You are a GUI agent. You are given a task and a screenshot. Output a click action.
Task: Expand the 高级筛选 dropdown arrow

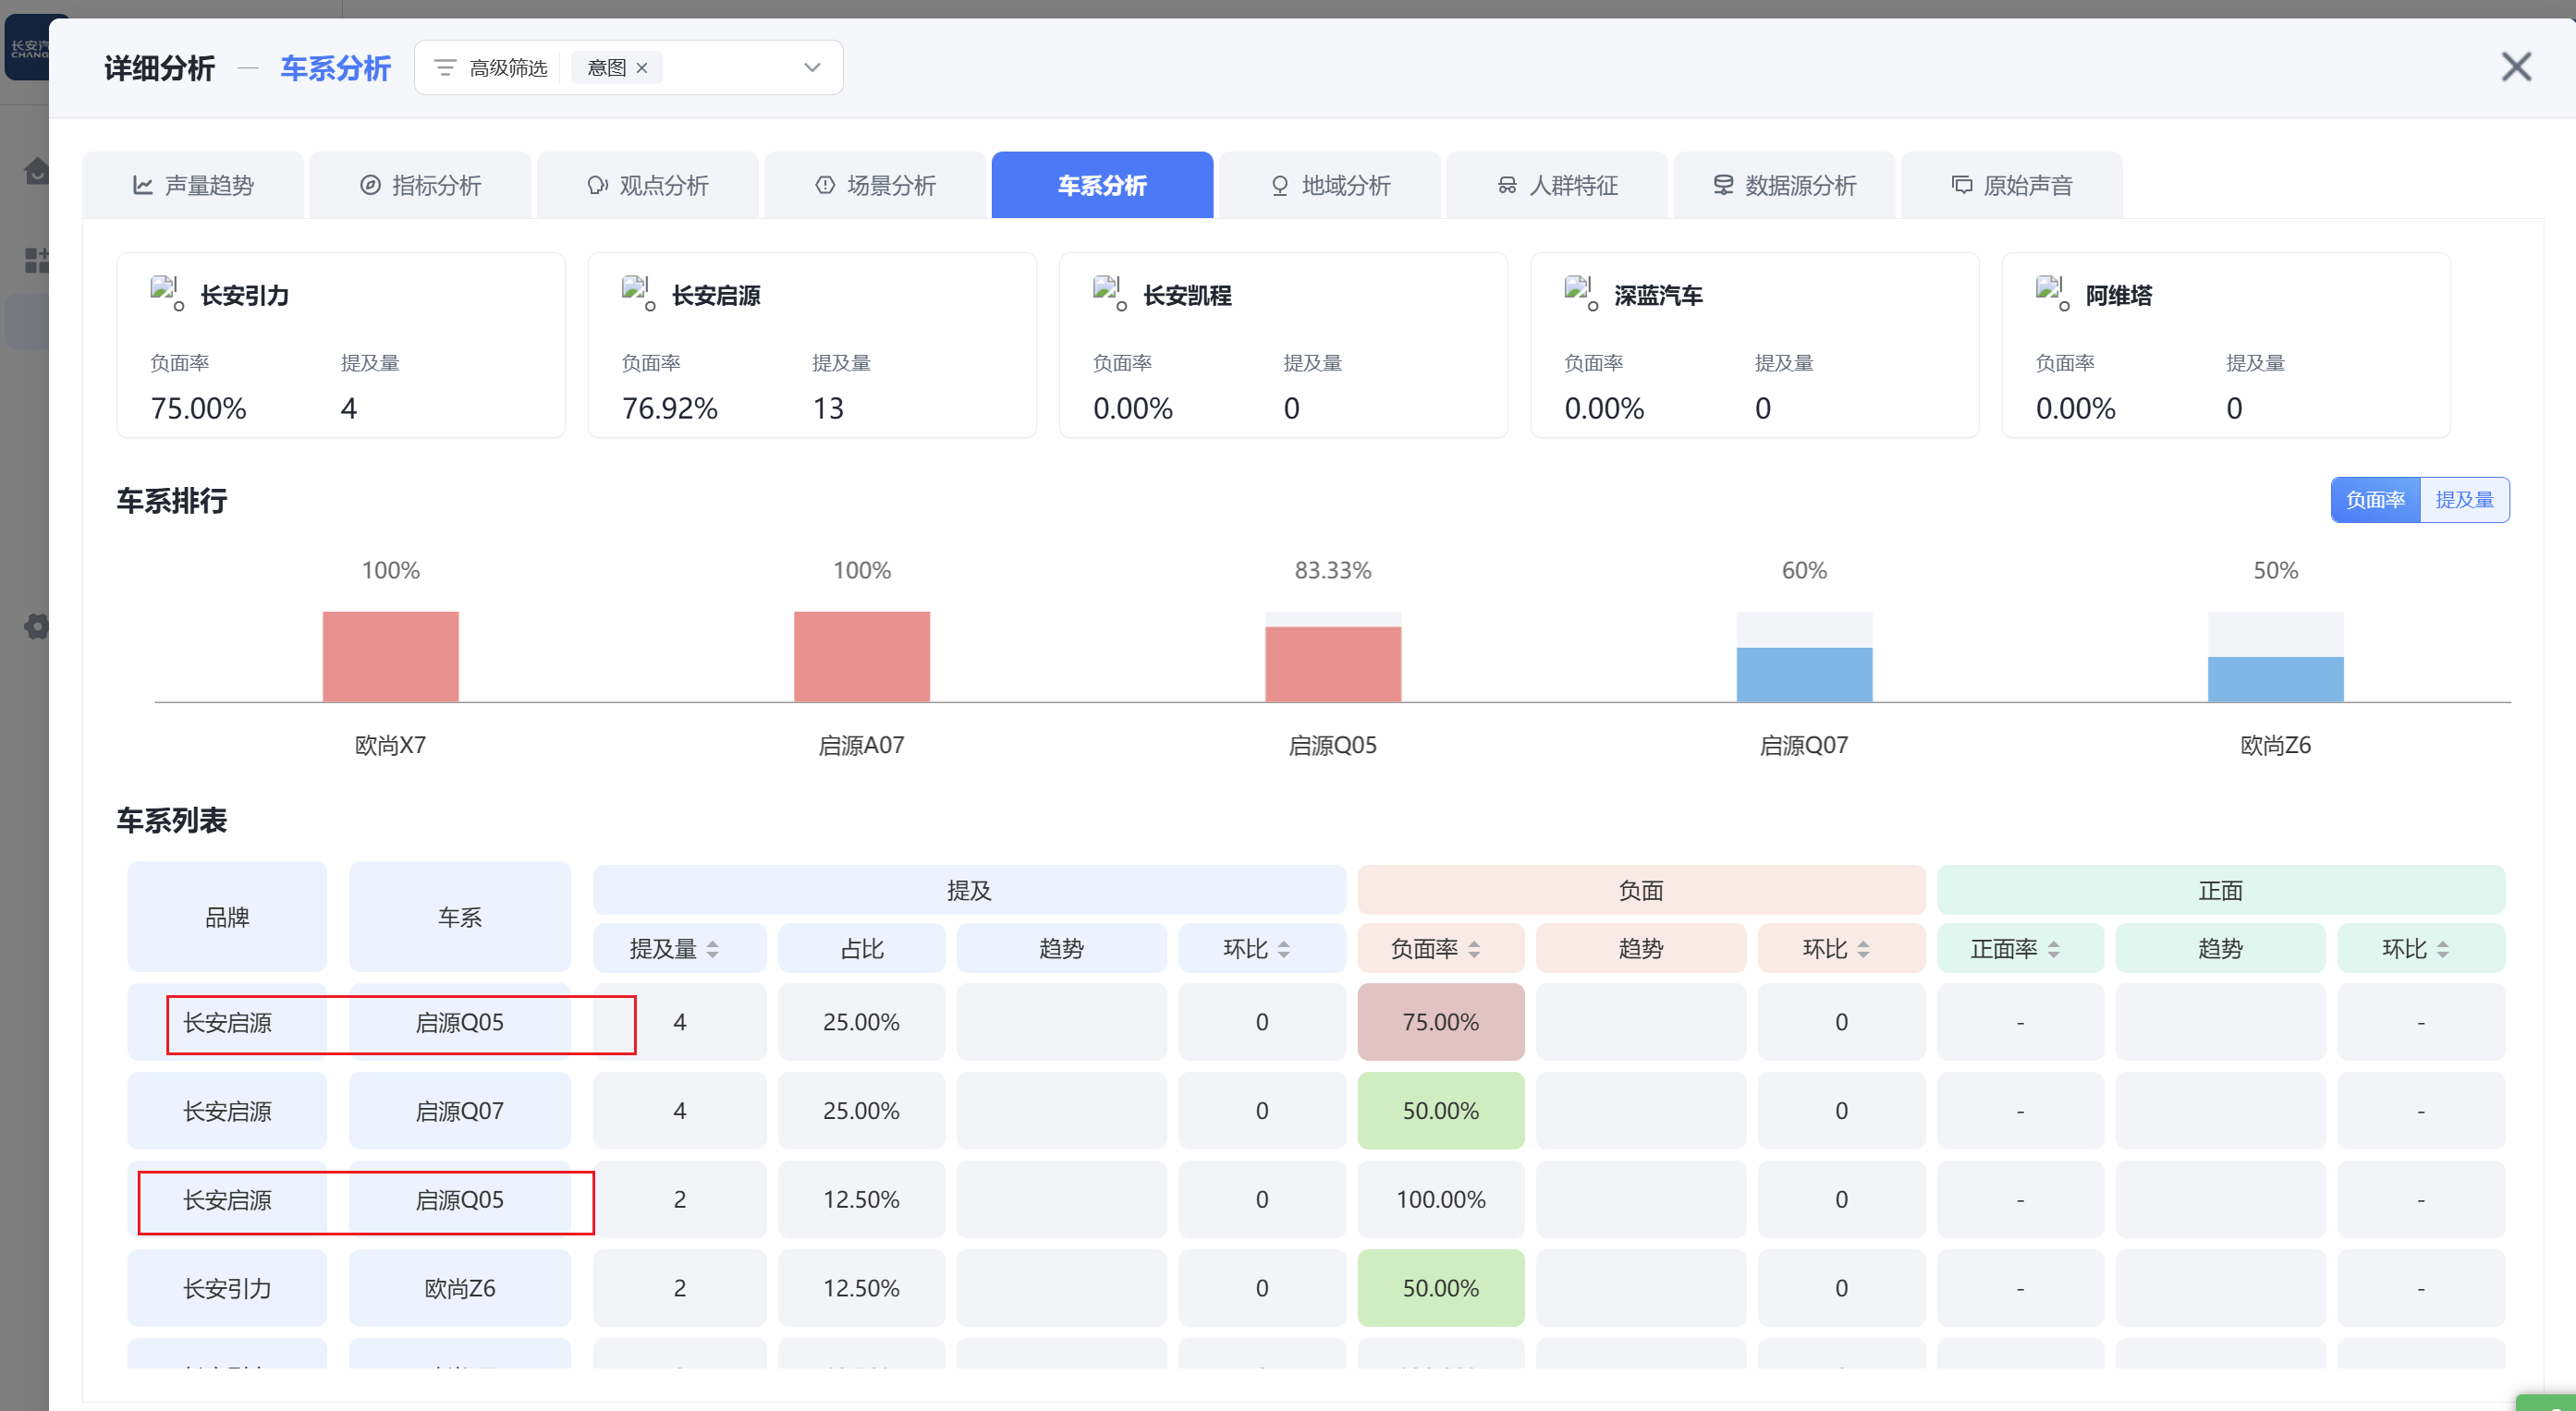[x=812, y=68]
